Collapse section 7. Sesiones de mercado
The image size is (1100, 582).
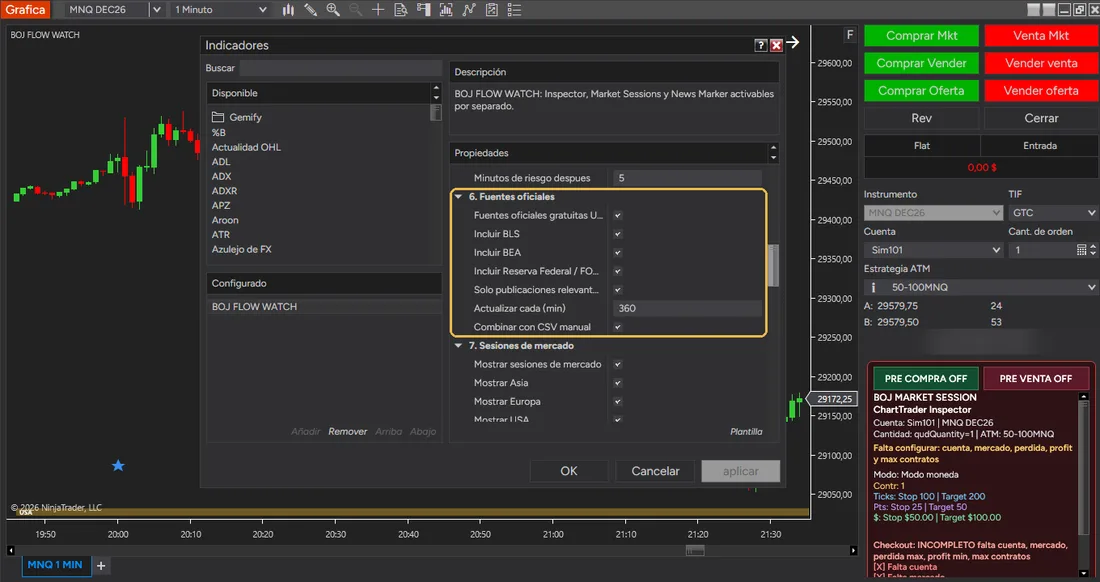coord(458,346)
